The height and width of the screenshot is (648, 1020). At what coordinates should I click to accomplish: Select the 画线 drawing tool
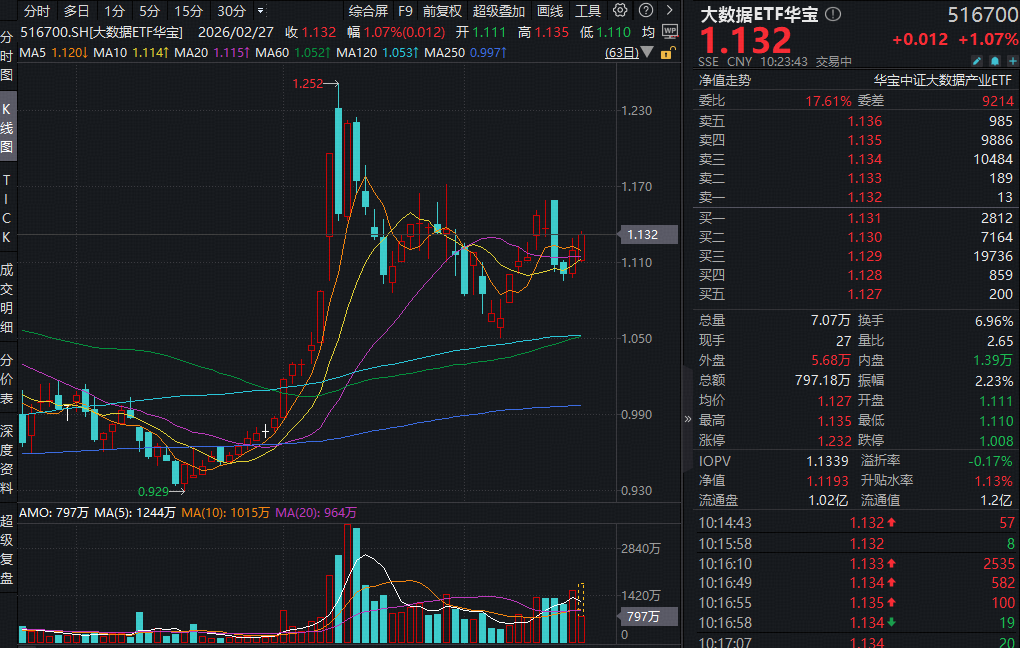(549, 10)
